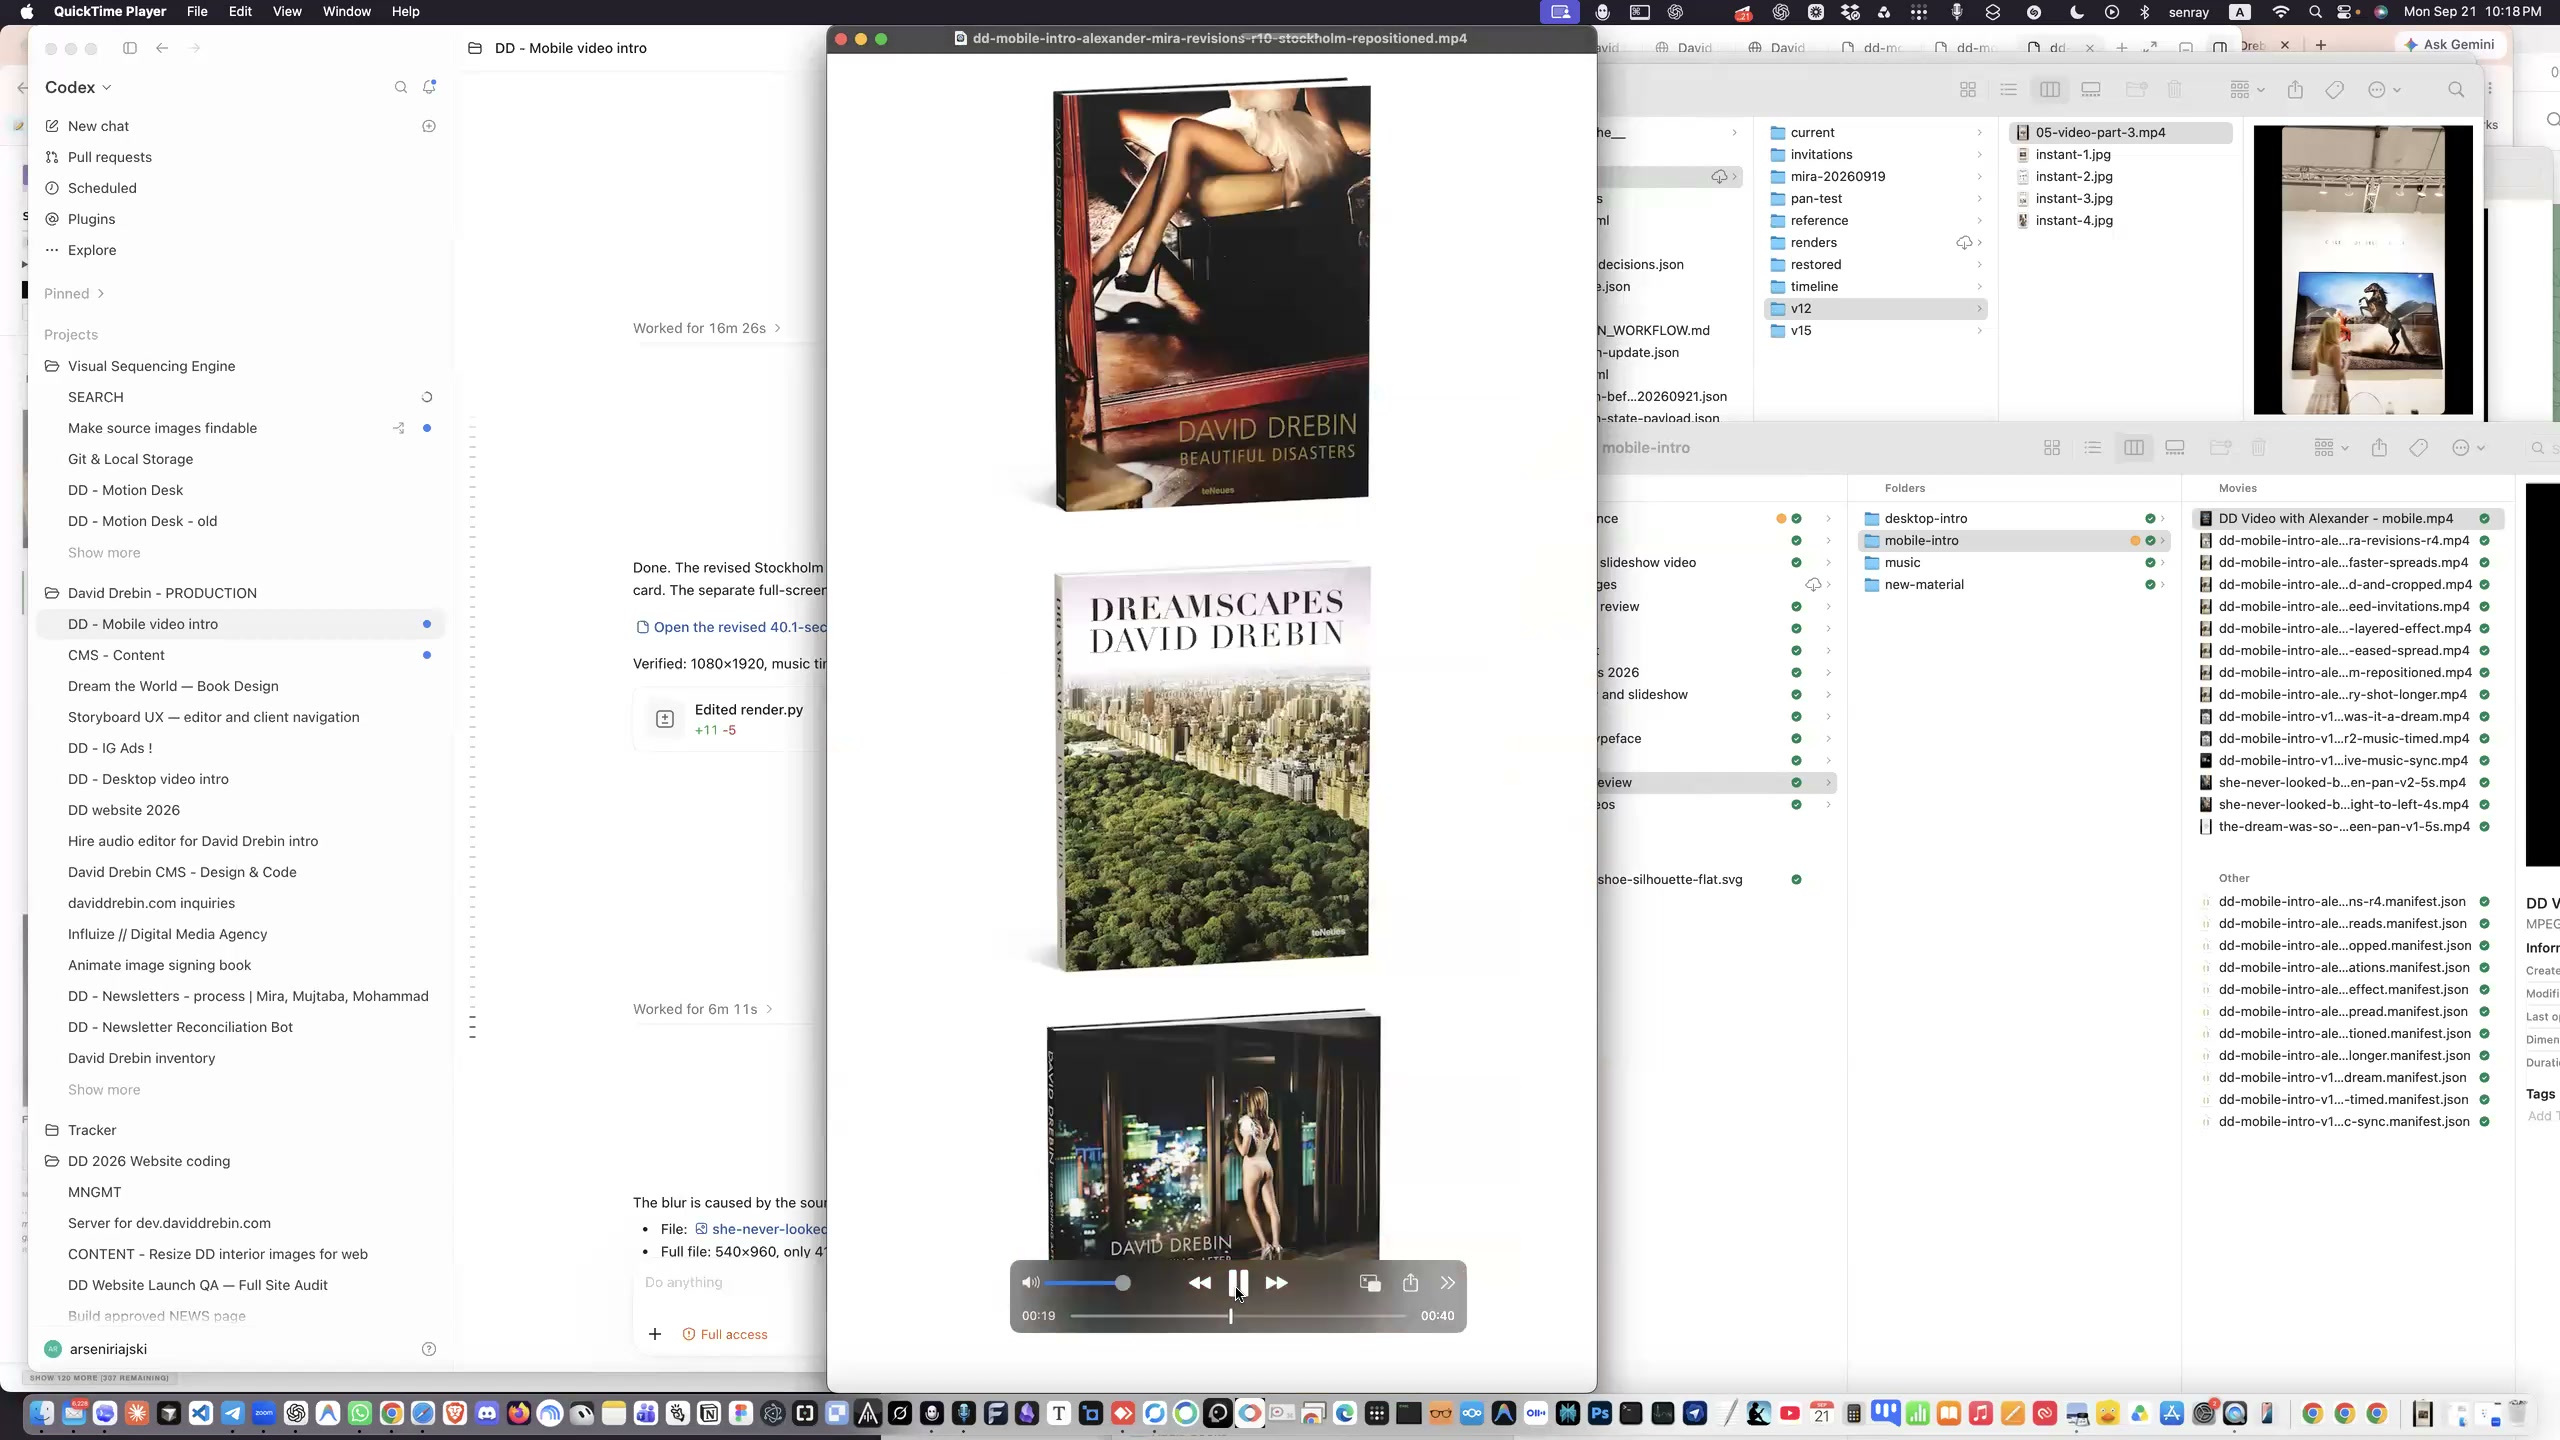
Task: Switch mobile-intro Finder window to list view
Action: [x=2093, y=448]
